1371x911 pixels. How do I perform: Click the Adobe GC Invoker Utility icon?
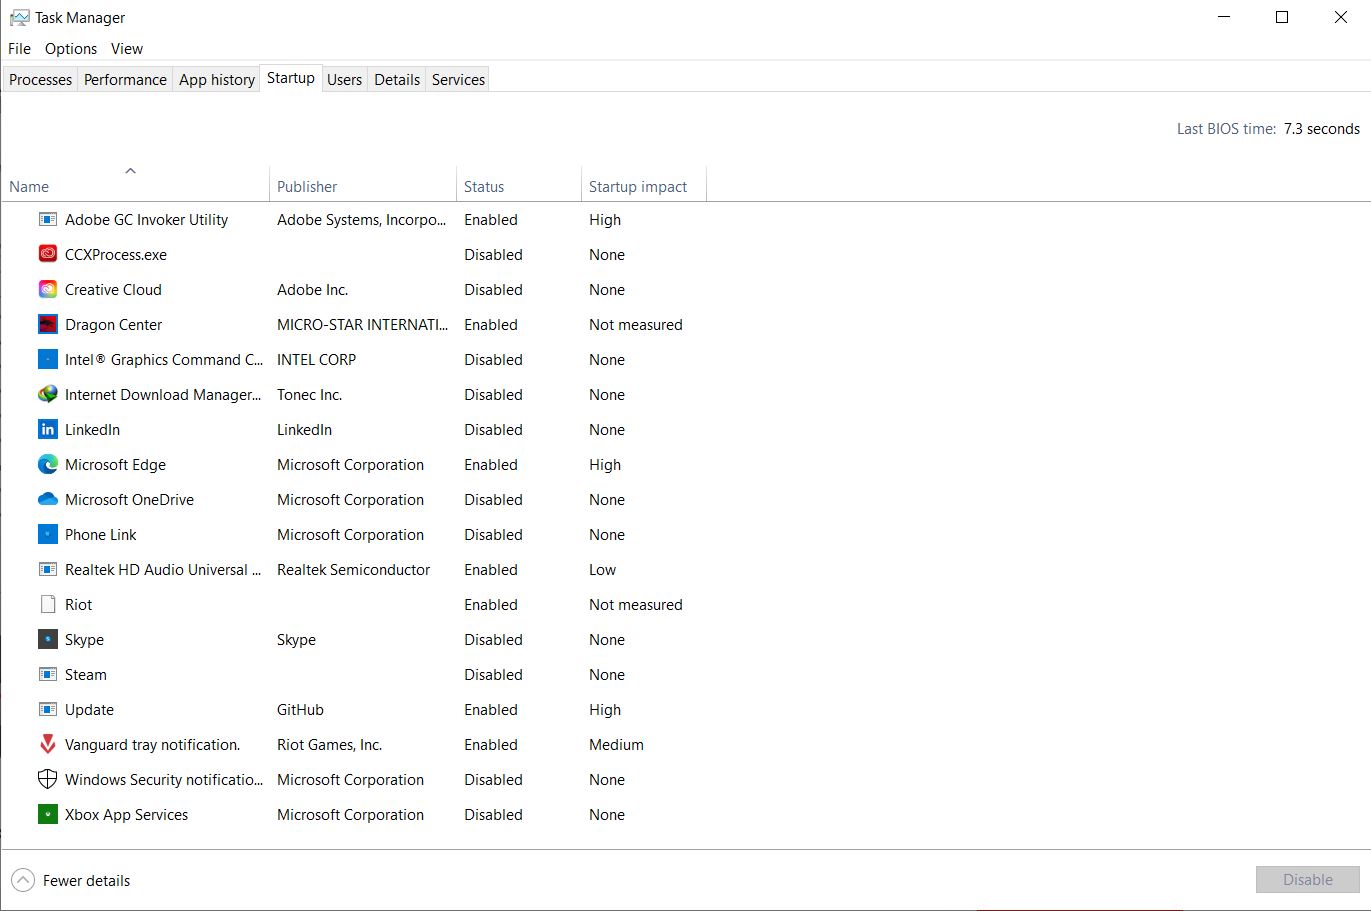pos(47,219)
